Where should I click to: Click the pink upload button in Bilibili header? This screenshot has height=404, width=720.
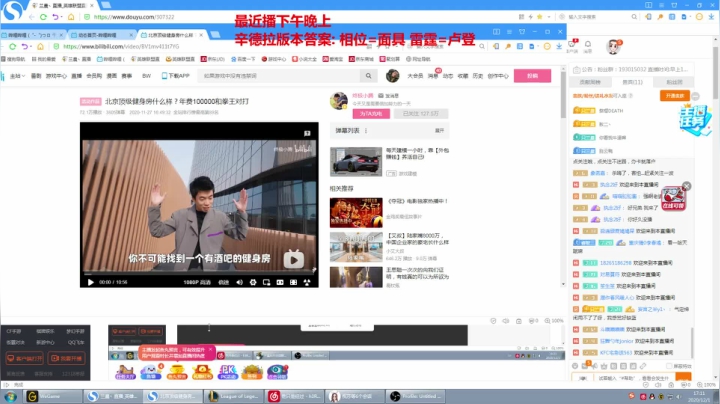(532, 76)
